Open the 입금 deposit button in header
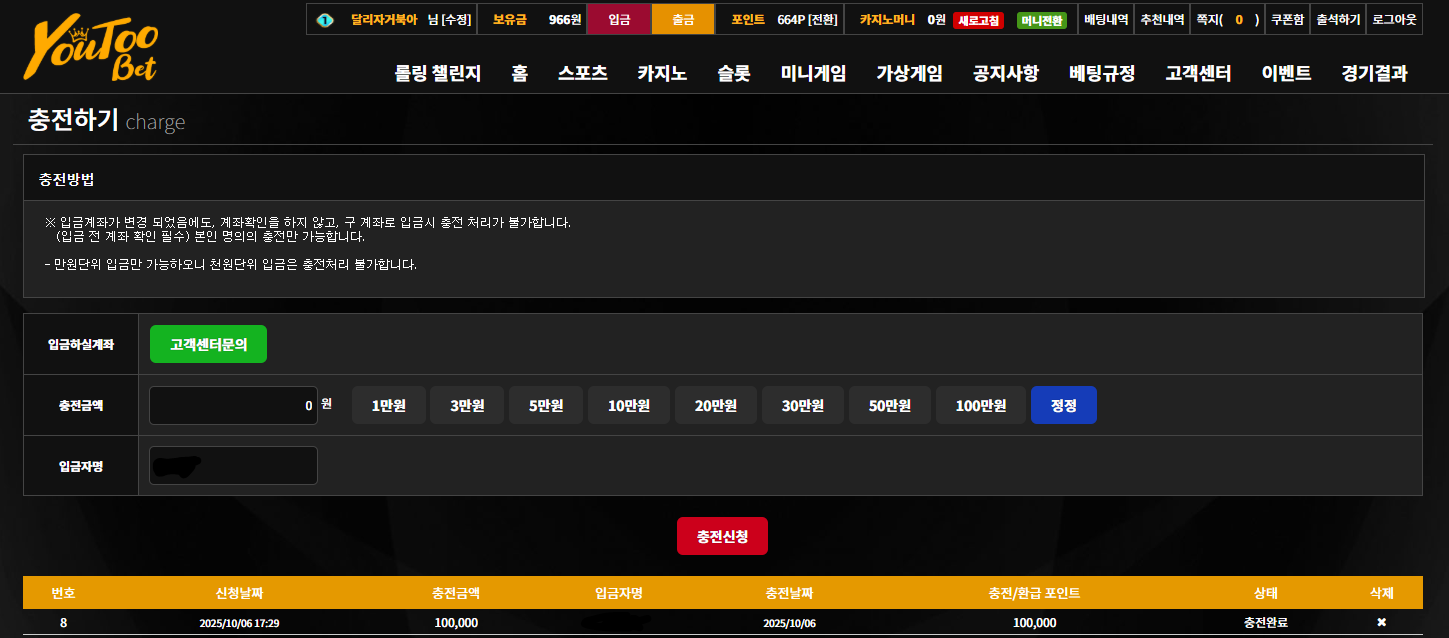Image resolution: width=1449 pixels, height=638 pixels. tap(619, 19)
